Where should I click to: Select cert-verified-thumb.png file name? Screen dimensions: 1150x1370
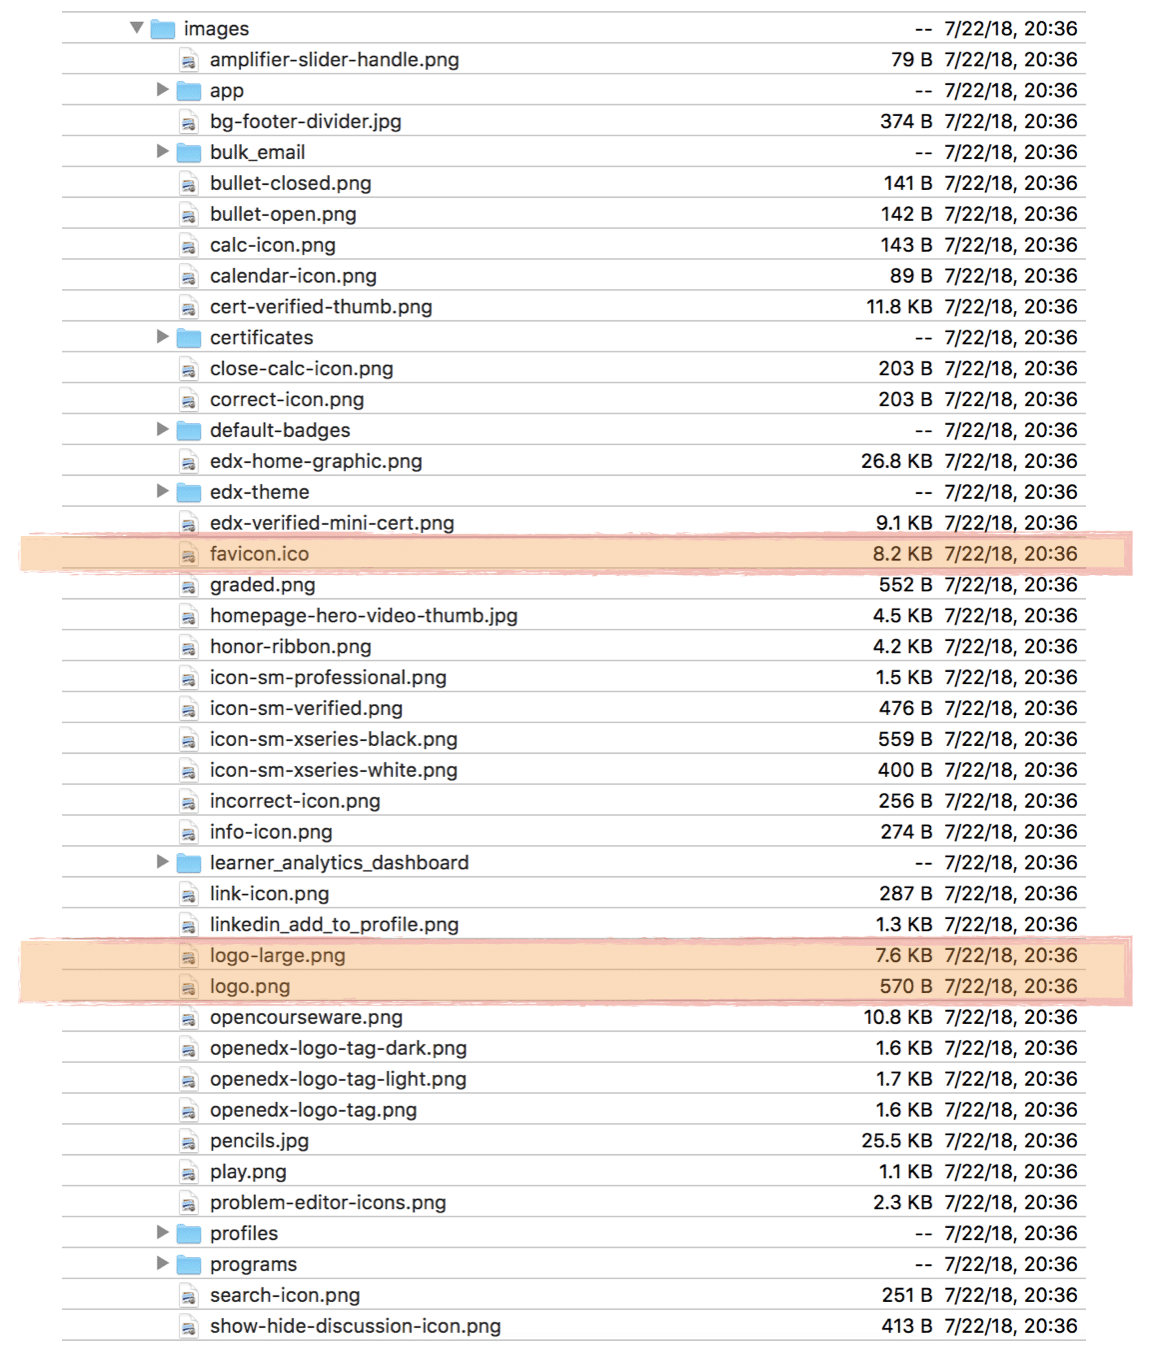321,307
